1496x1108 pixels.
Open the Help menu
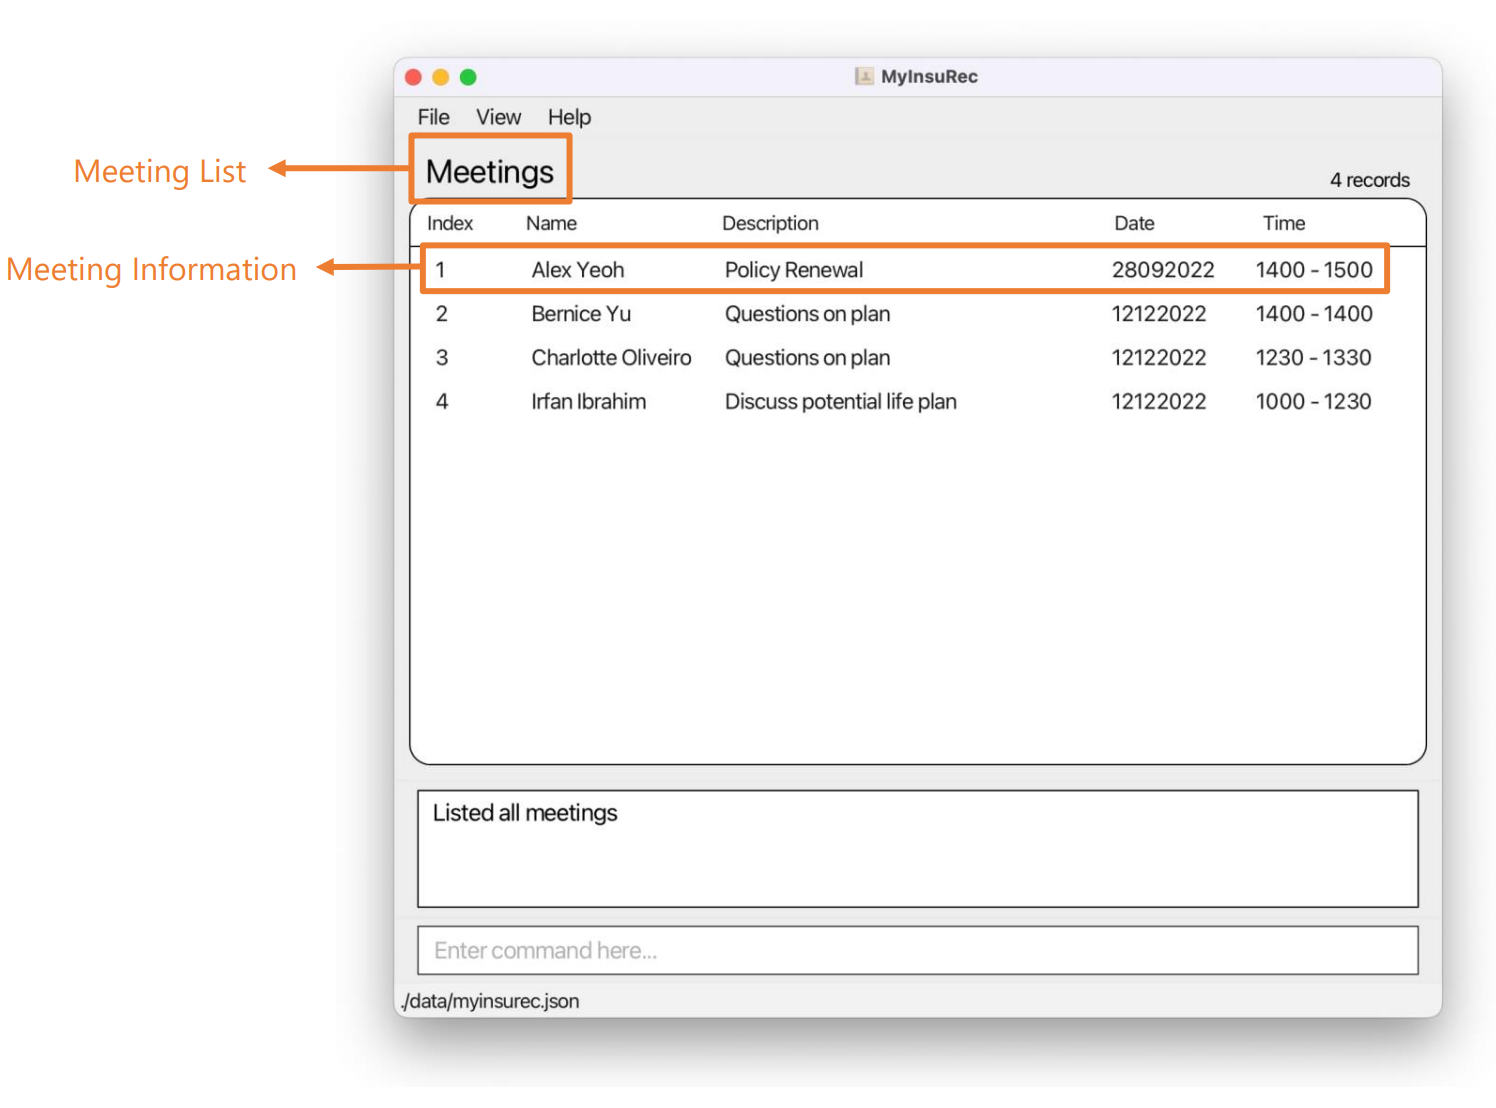(569, 117)
